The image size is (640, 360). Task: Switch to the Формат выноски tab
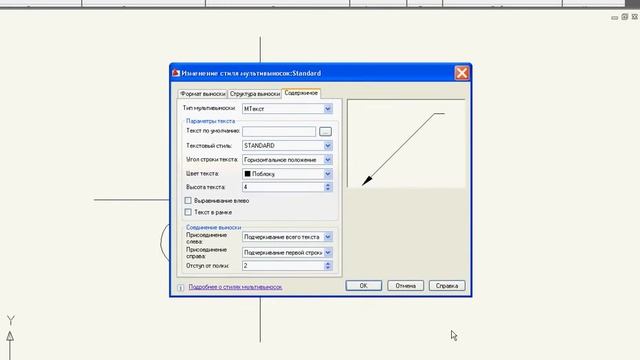click(202, 94)
